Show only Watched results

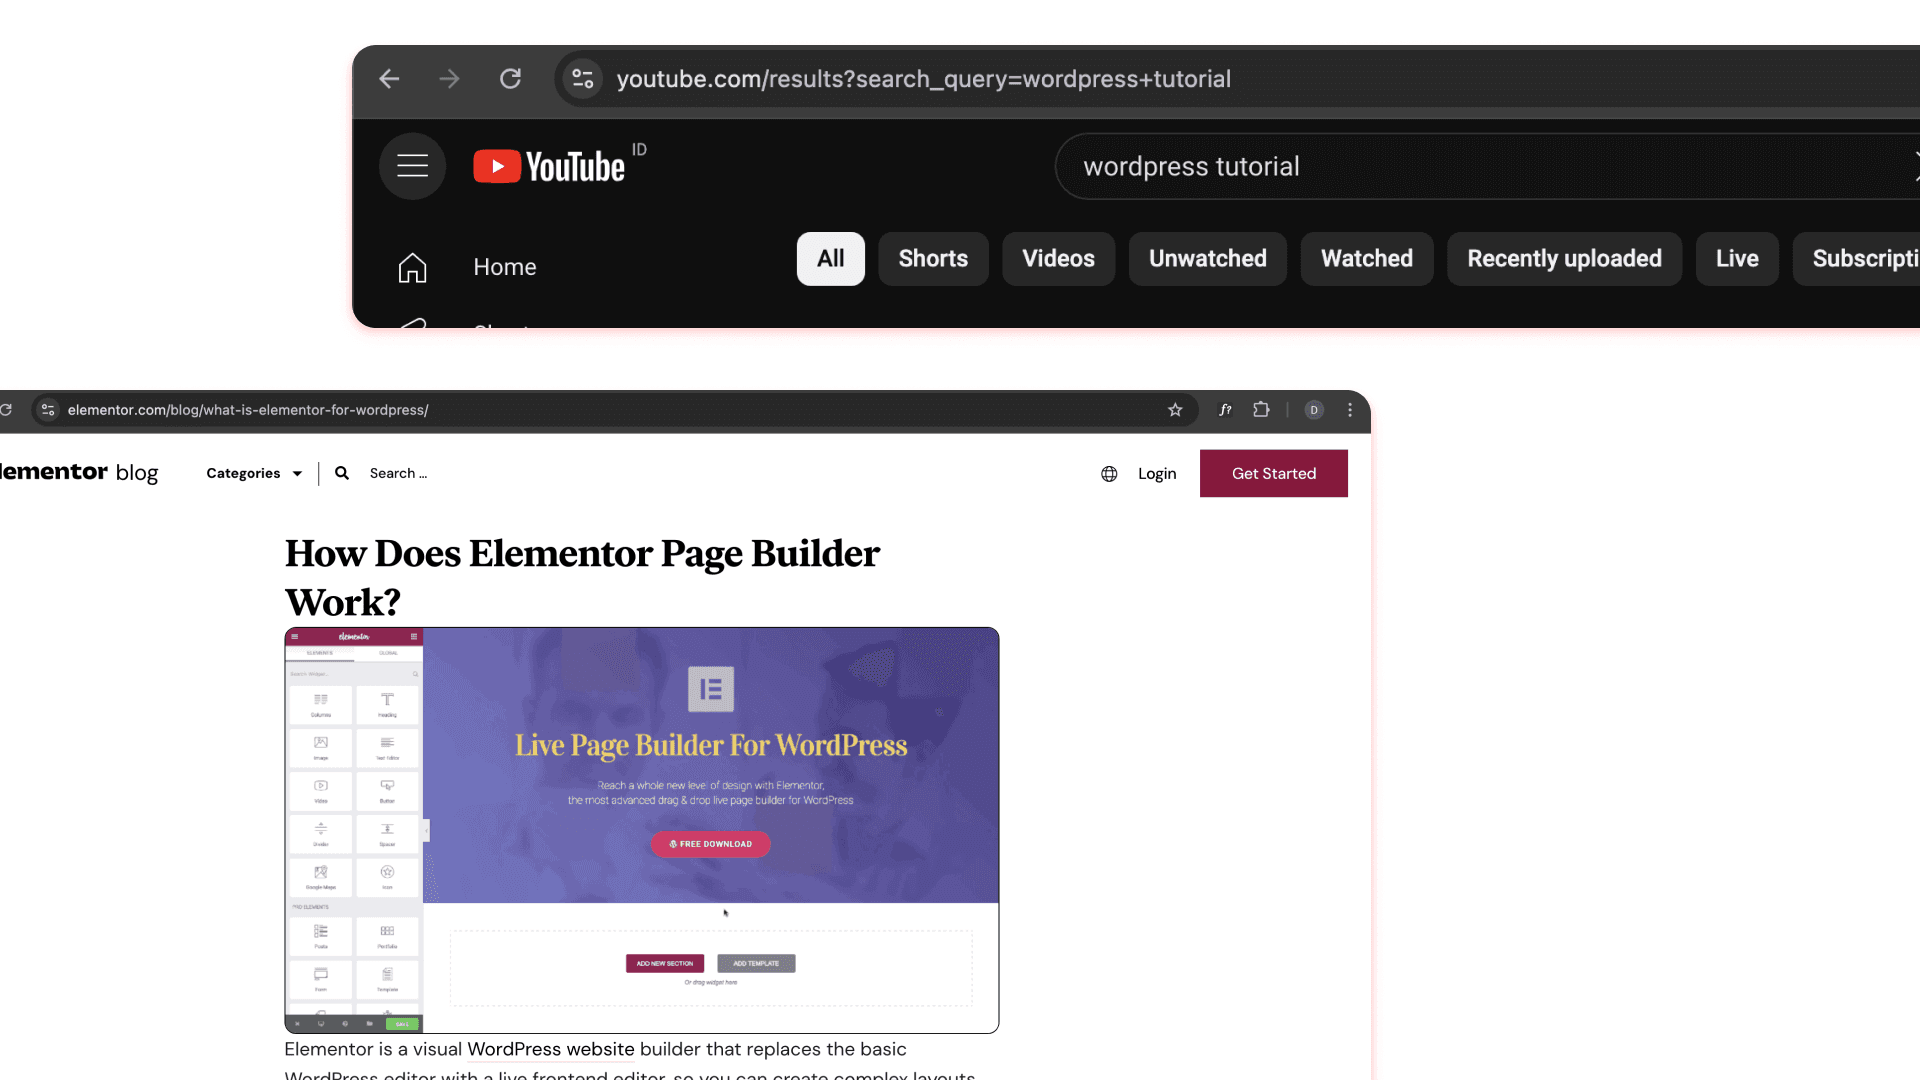pos(1367,259)
